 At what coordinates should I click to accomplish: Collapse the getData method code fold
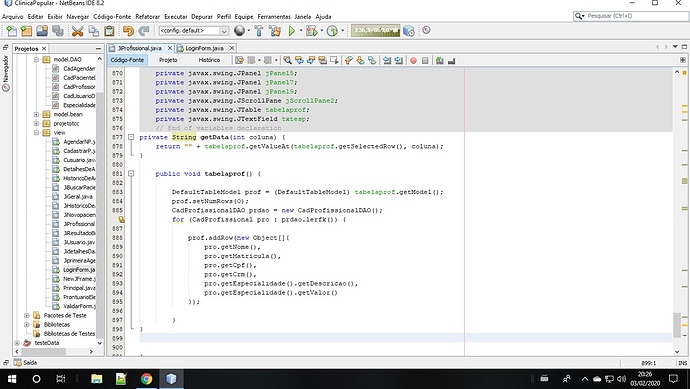pyautogui.click(x=131, y=137)
